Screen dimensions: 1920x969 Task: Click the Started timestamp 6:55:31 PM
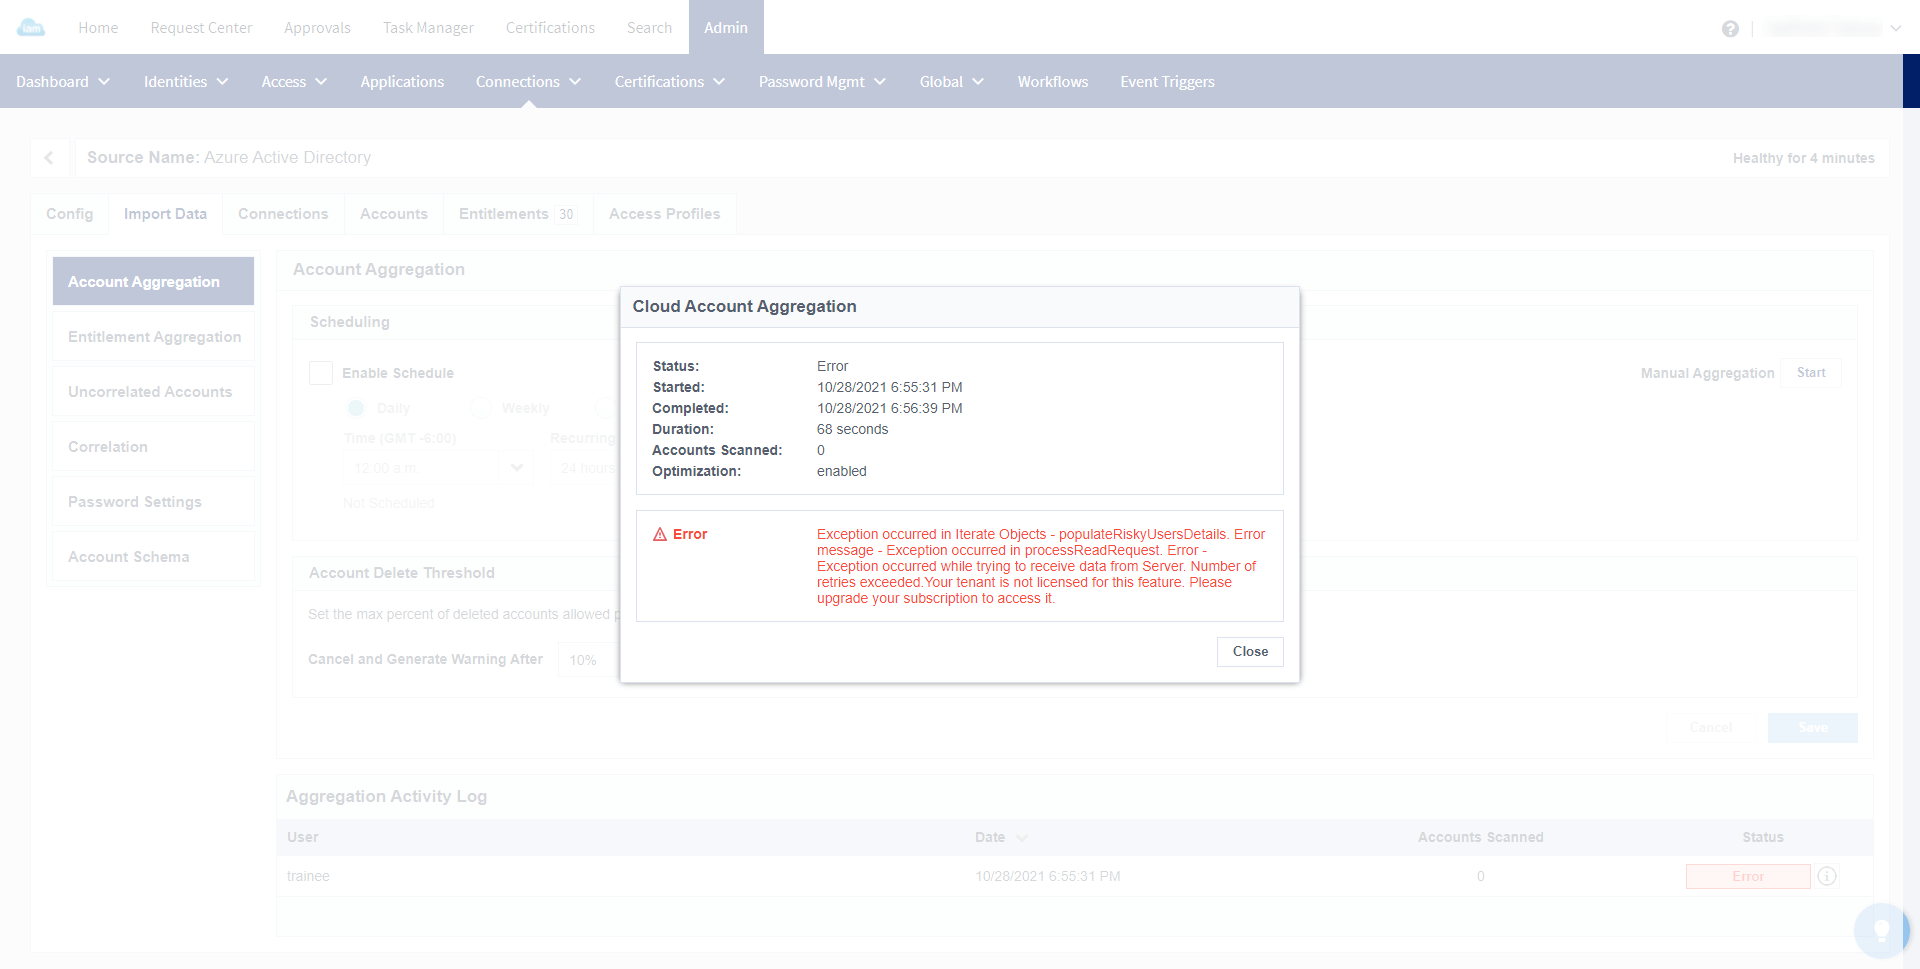click(x=890, y=387)
